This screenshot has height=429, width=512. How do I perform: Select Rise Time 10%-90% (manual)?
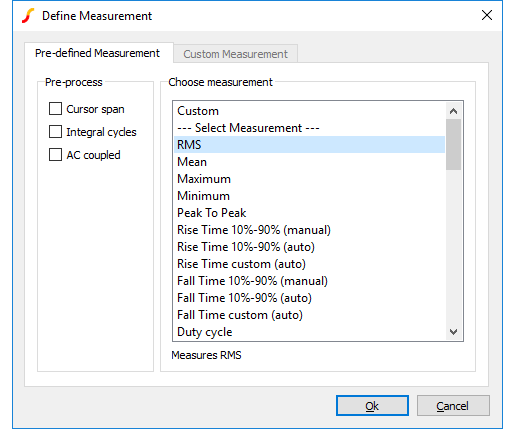[309, 230]
